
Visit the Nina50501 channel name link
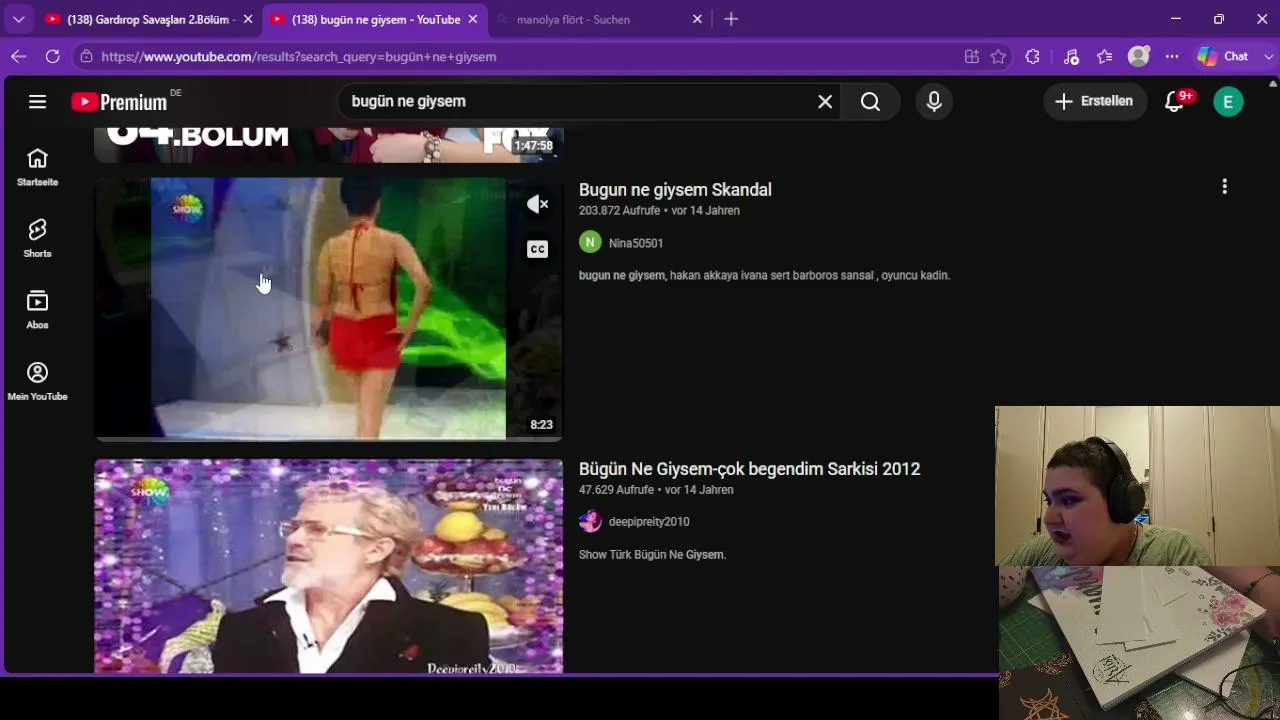(x=636, y=243)
